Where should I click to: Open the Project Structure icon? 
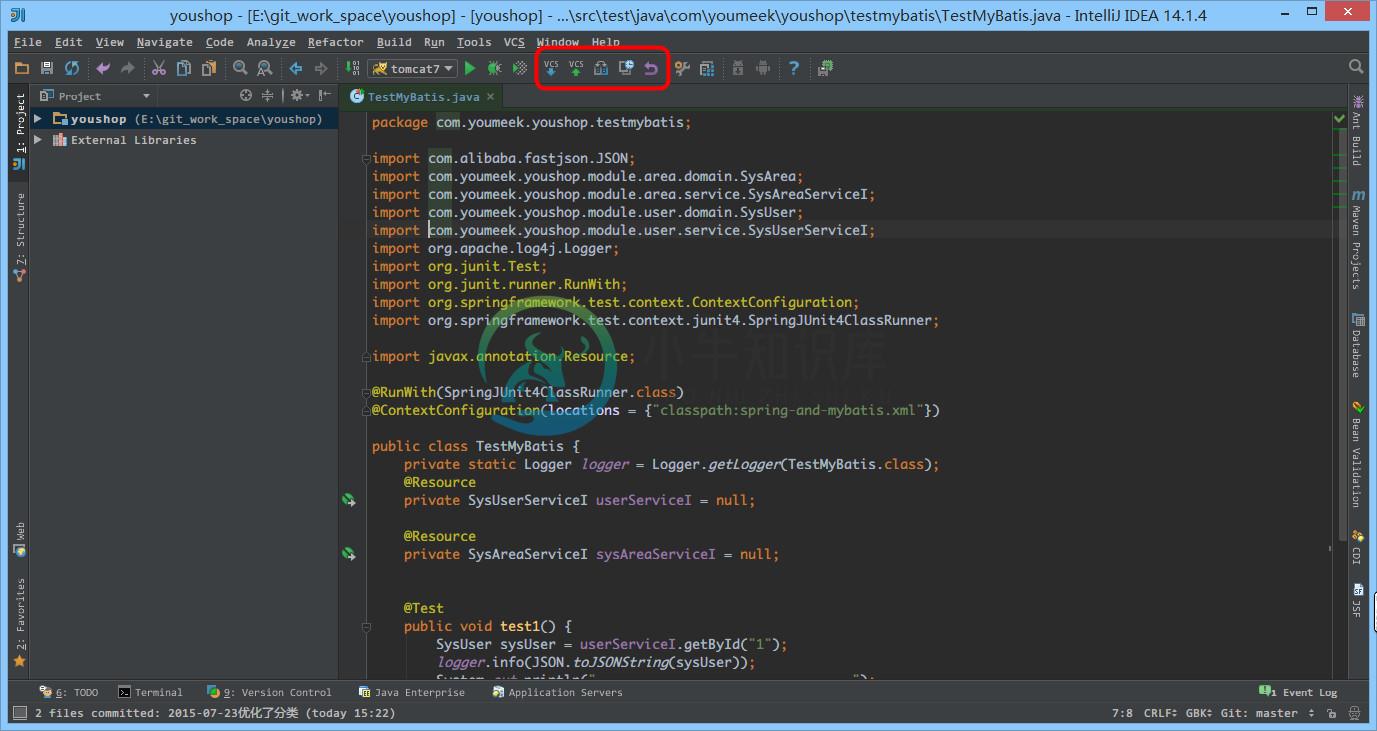pos(707,68)
